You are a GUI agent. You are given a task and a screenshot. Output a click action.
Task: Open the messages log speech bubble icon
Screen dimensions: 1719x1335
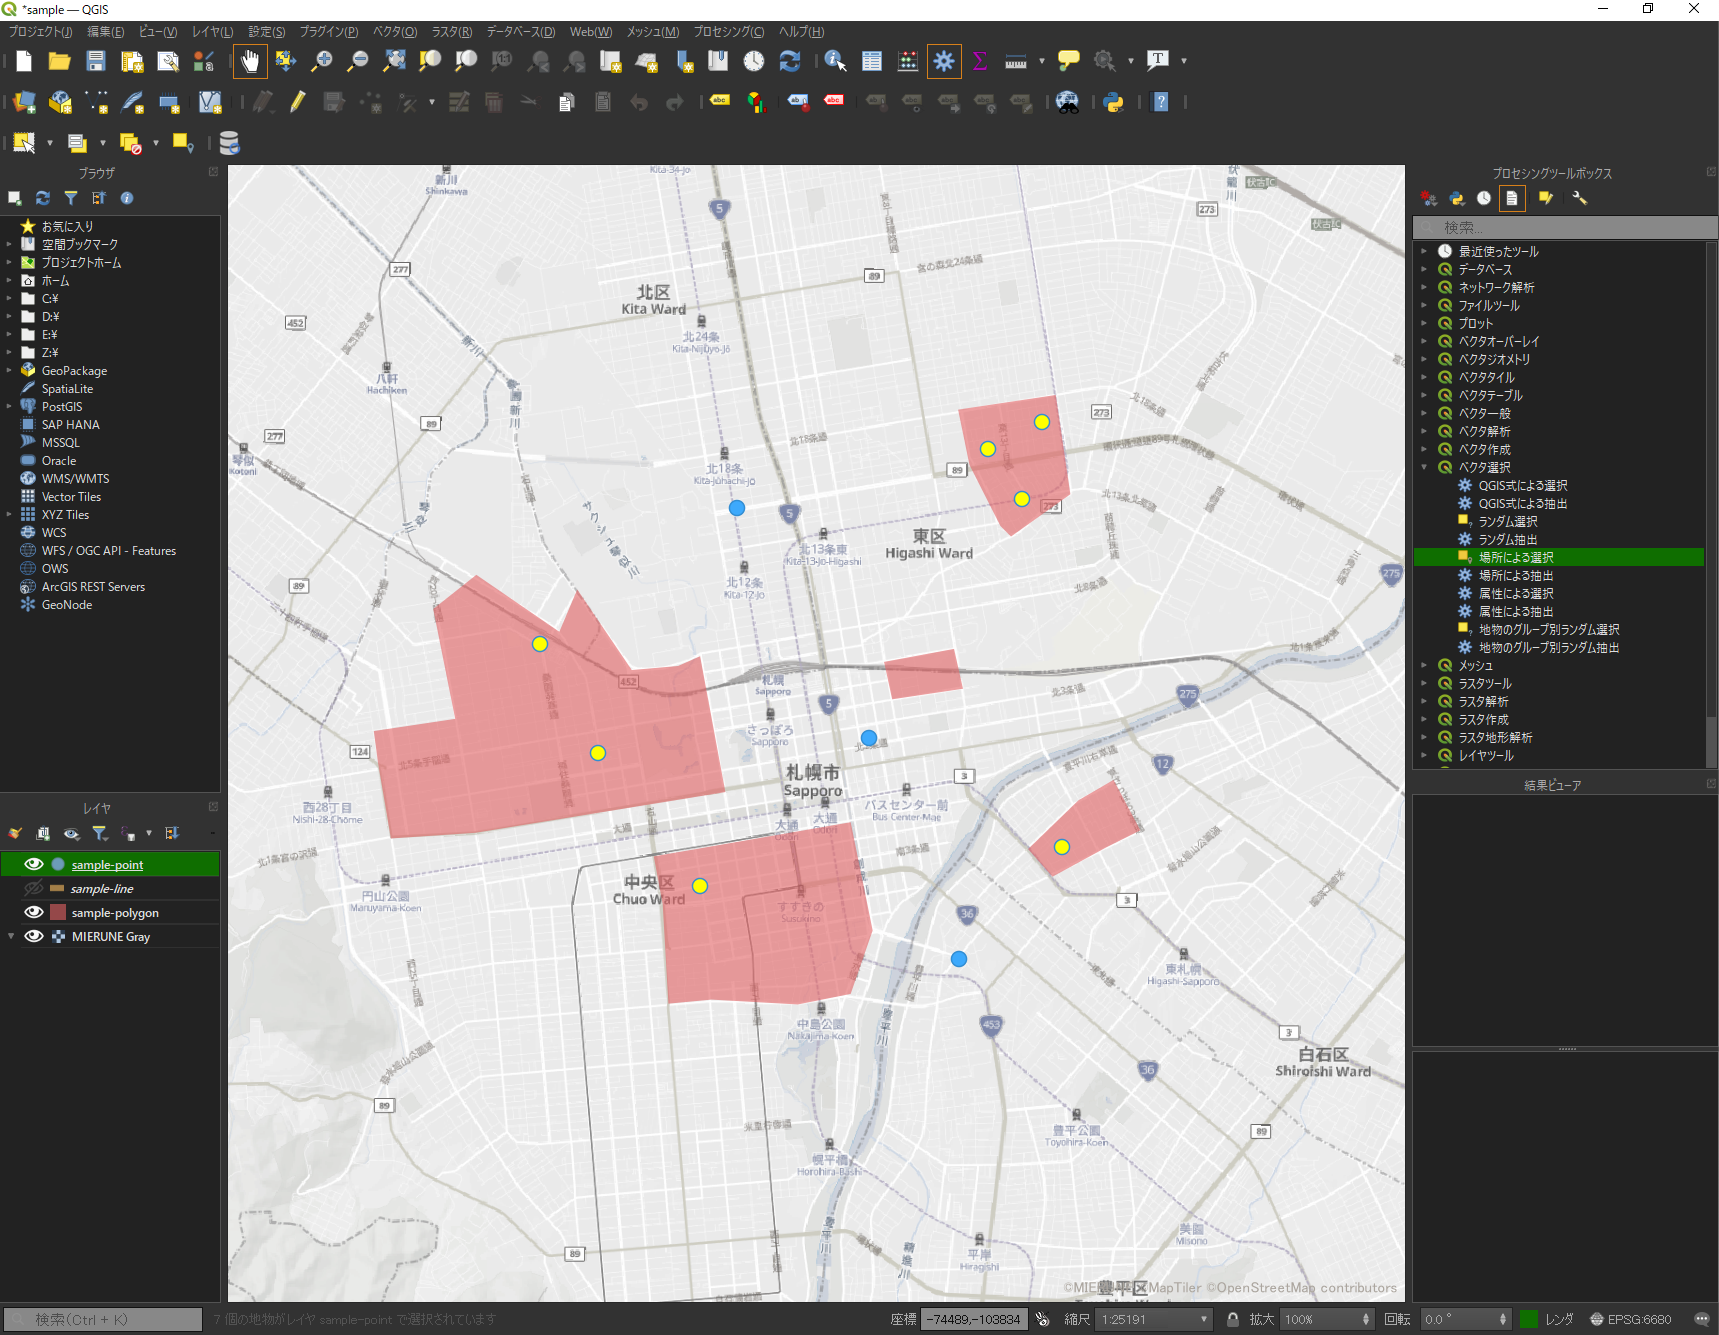[1702, 1319]
